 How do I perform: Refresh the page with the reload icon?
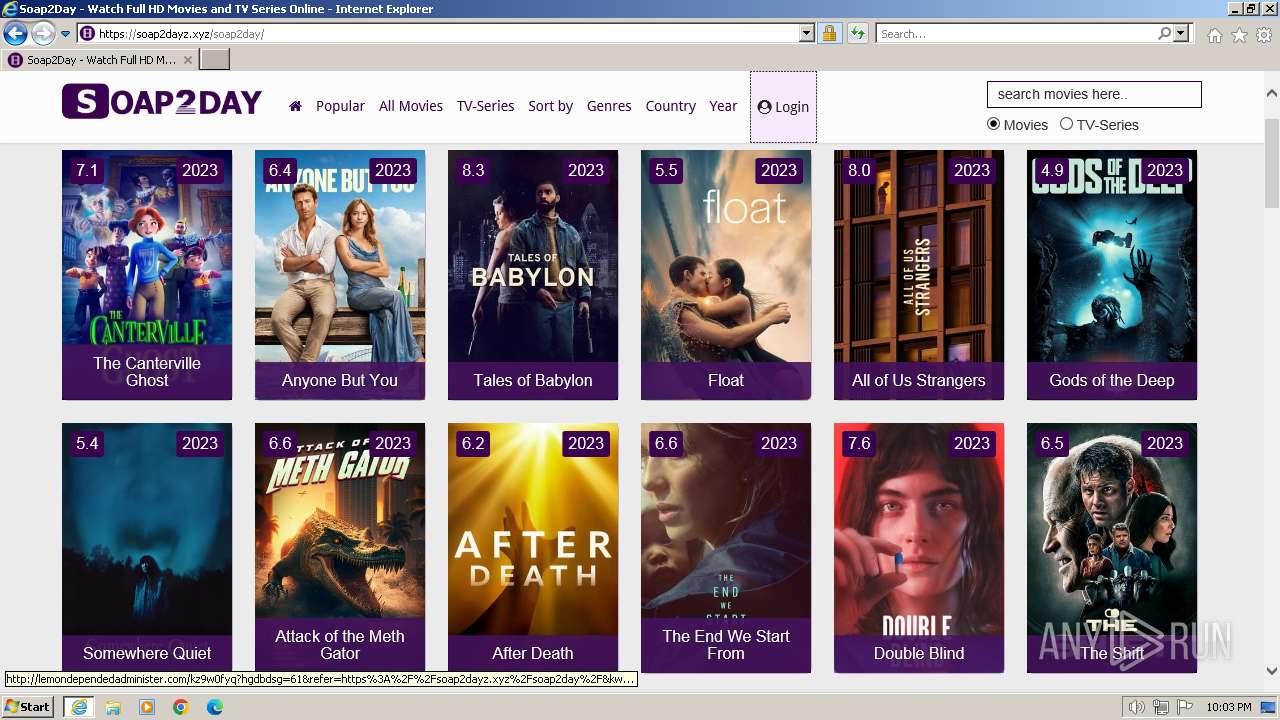857,34
